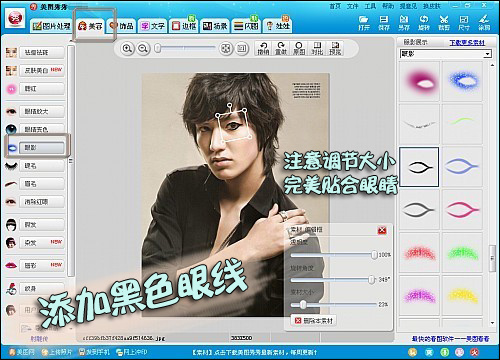Click the rotate (旋转) icon in top toolbar

coord(424,23)
